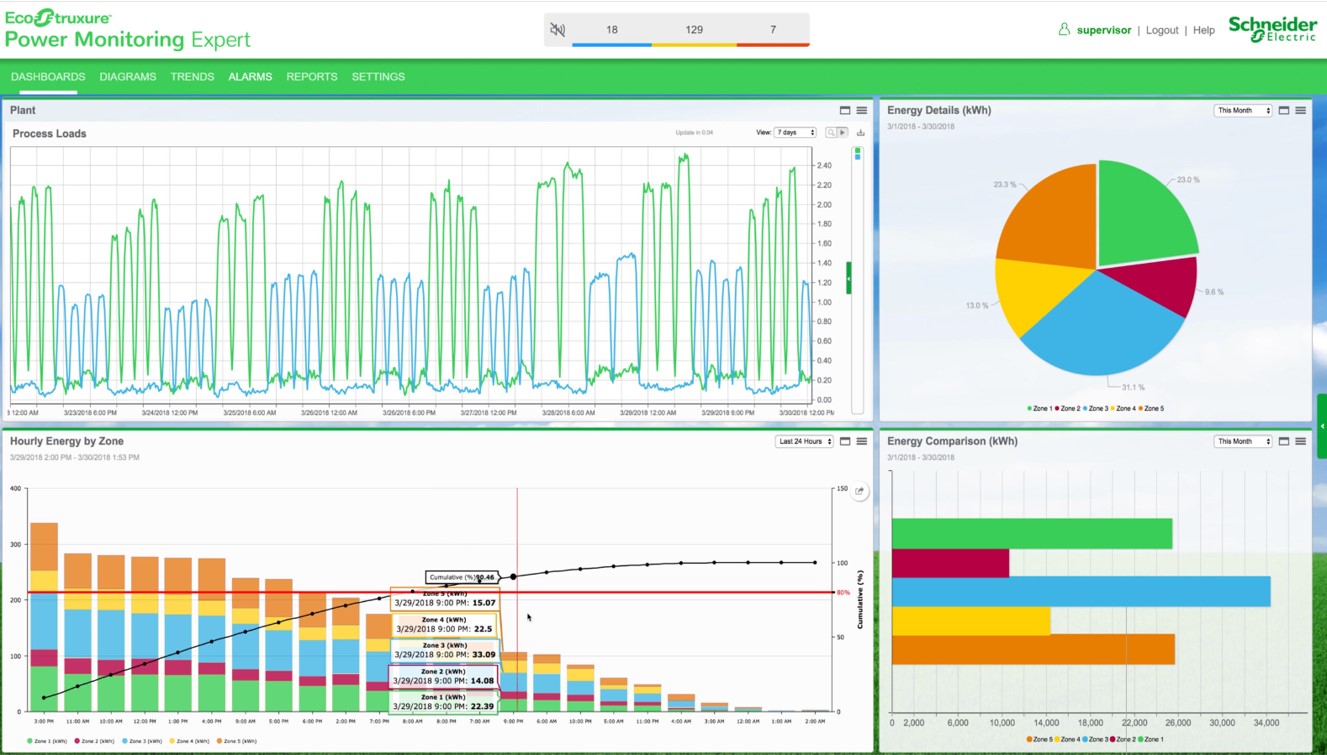
Task: Download the Process Loads chart data
Action: (x=860, y=132)
